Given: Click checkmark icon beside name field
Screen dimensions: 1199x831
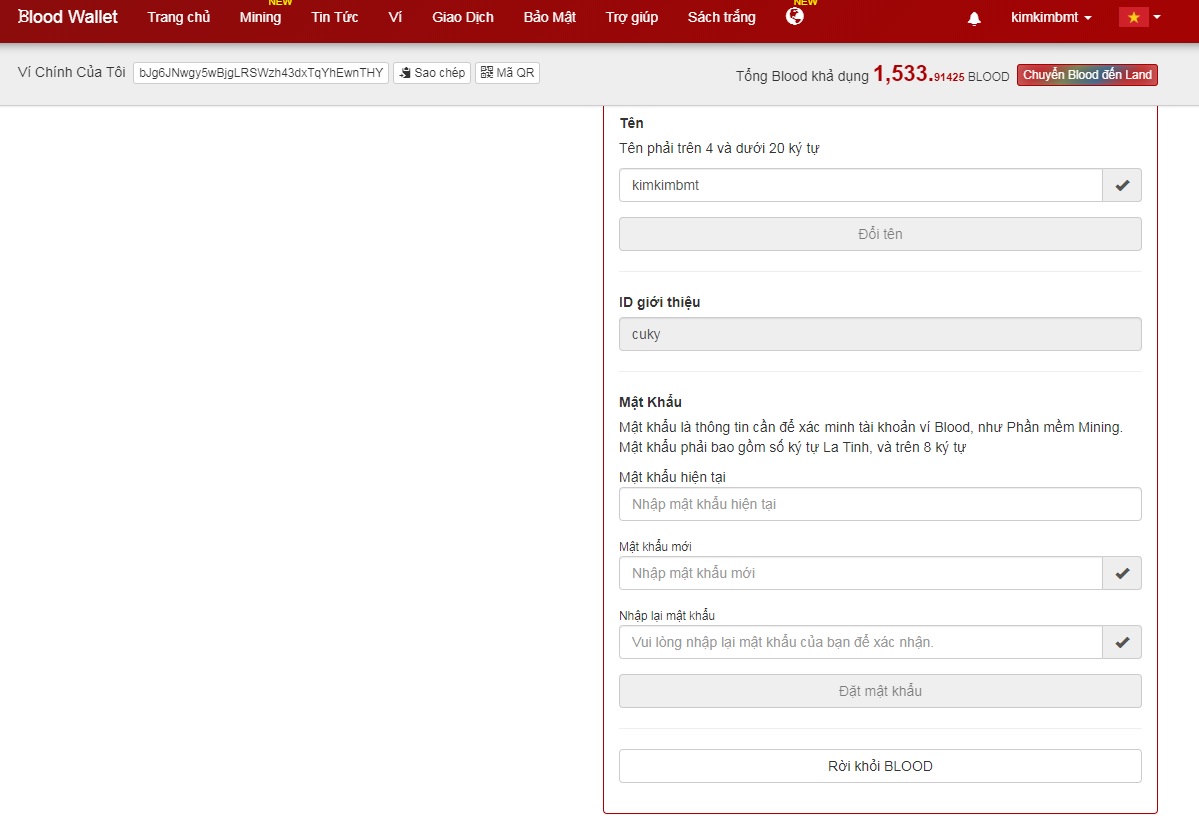Looking at the screenshot, I should (1122, 185).
